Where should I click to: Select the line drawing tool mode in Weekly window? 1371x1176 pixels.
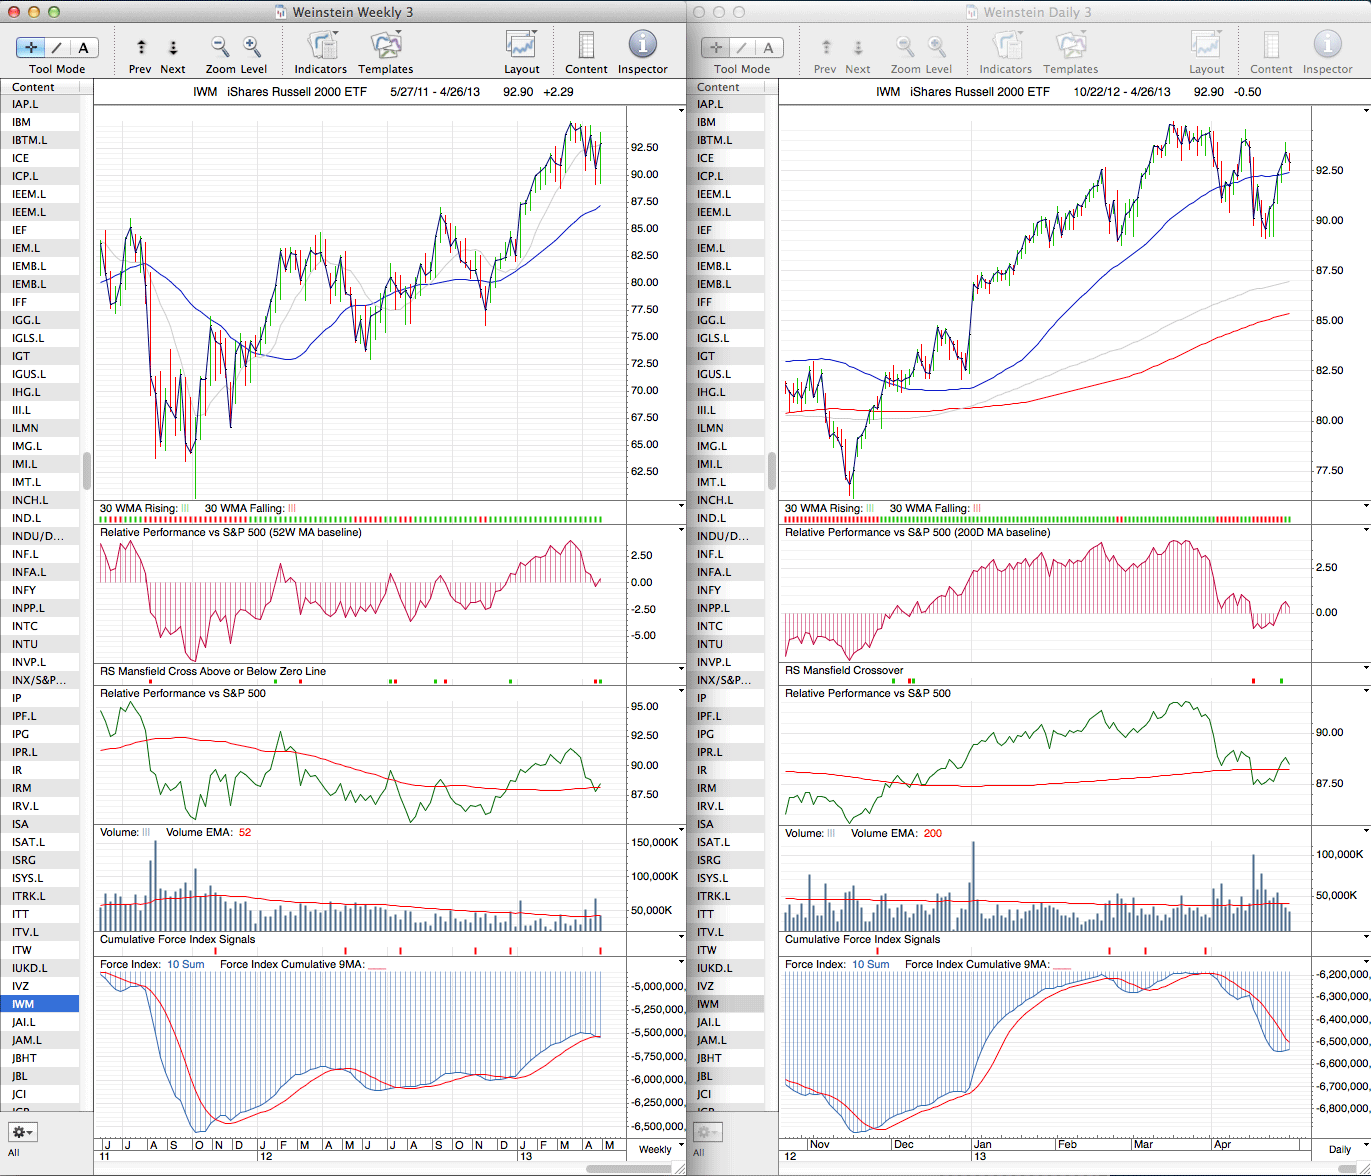(57, 47)
